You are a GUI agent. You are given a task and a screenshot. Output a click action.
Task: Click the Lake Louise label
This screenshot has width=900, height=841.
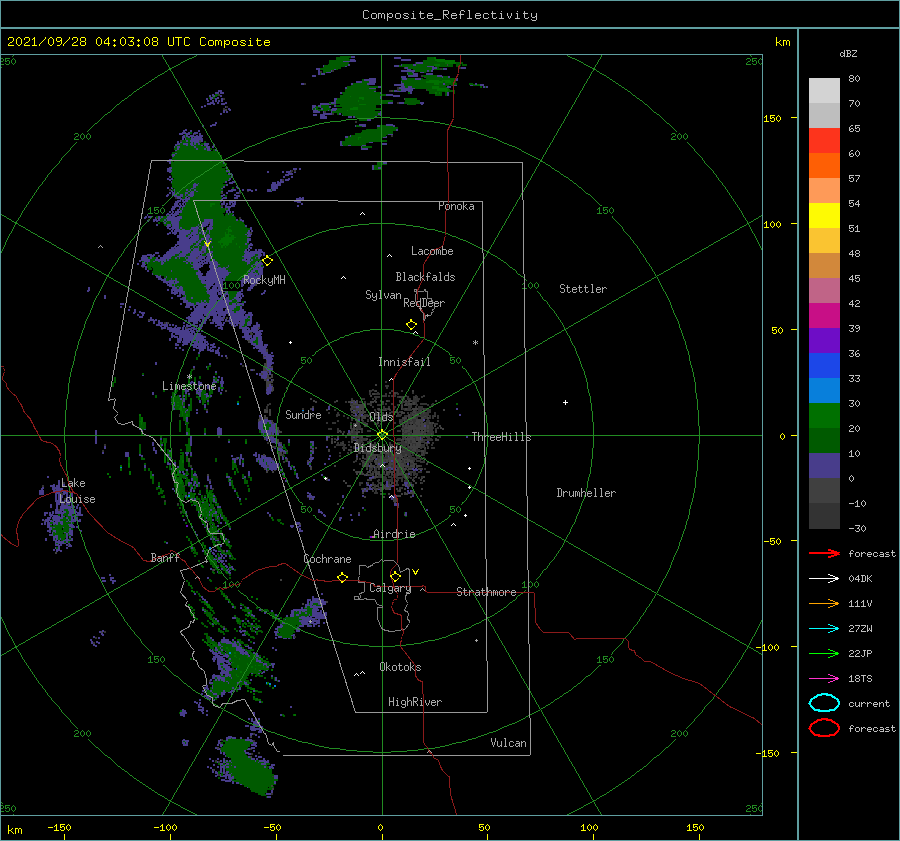click(77, 491)
